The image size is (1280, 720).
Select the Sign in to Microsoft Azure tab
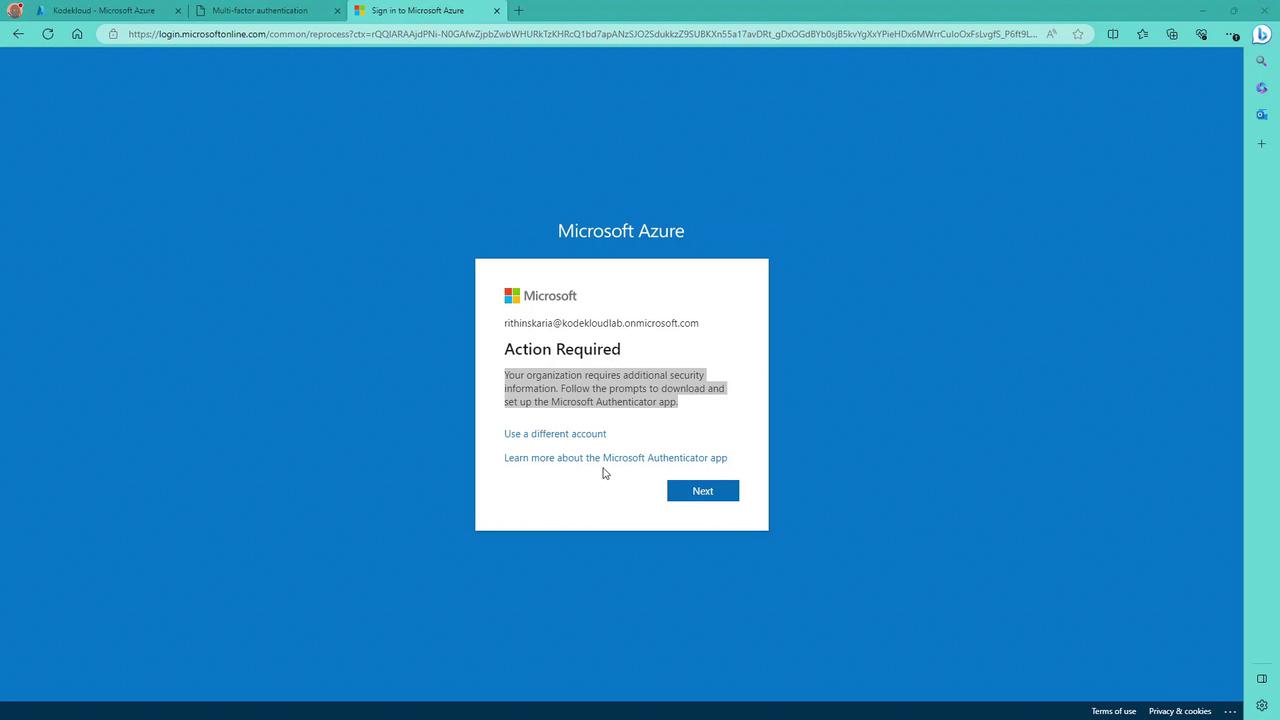[x=418, y=11]
